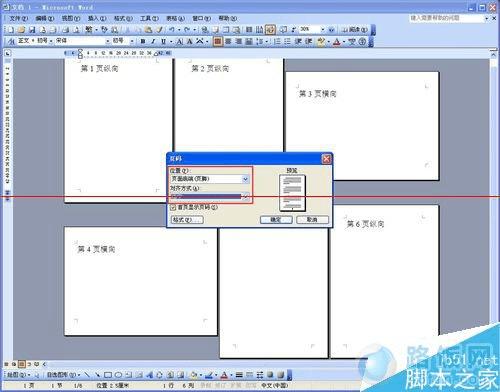
Task: Click the Format (格式) button in dialog
Action: pyautogui.click(x=187, y=220)
